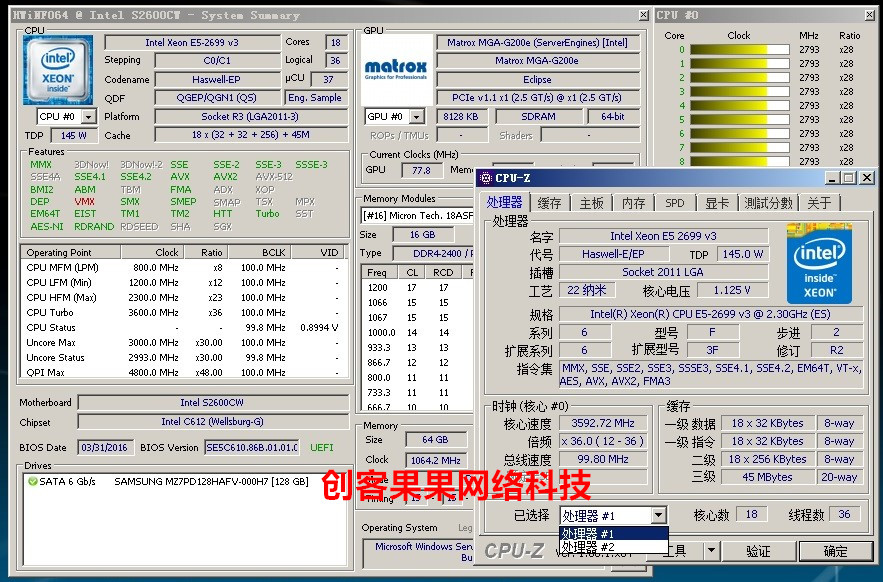
Task: Click the Core 0 clock bar
Action: (739, 50)
